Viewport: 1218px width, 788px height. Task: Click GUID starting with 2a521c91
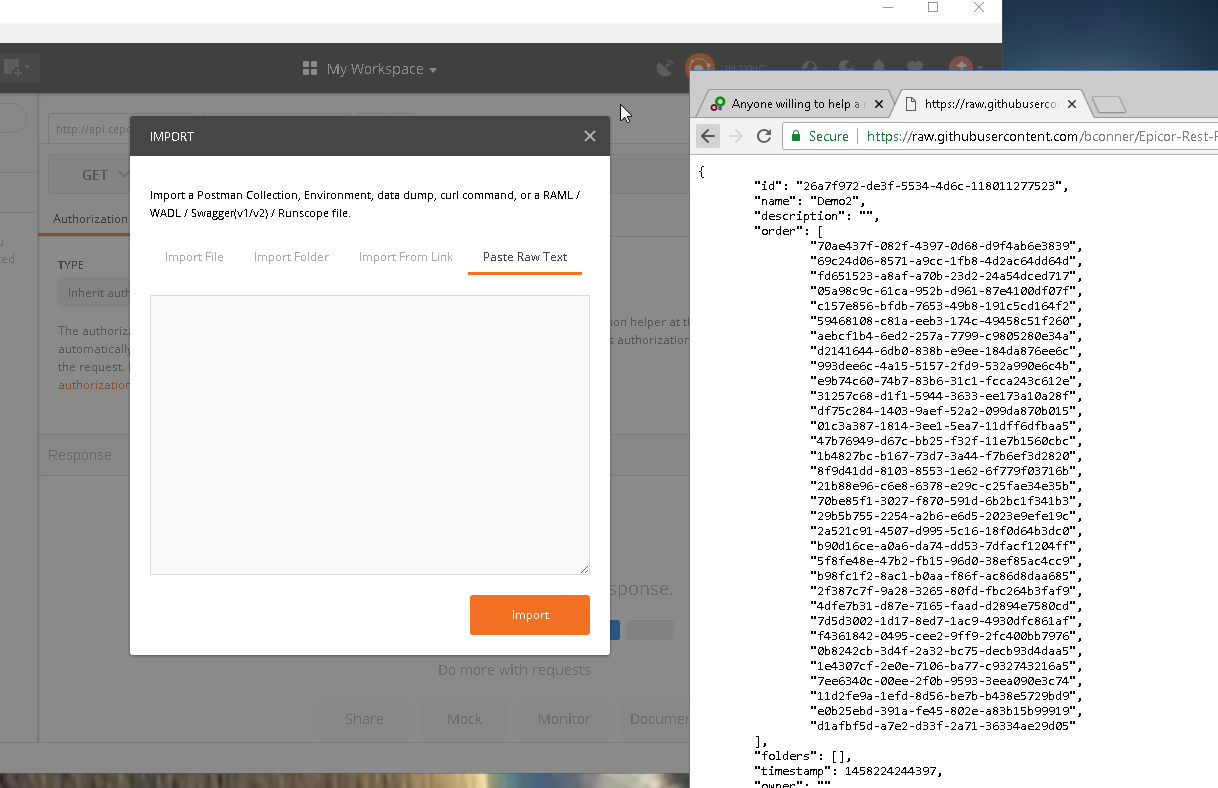tap(946, 531)
